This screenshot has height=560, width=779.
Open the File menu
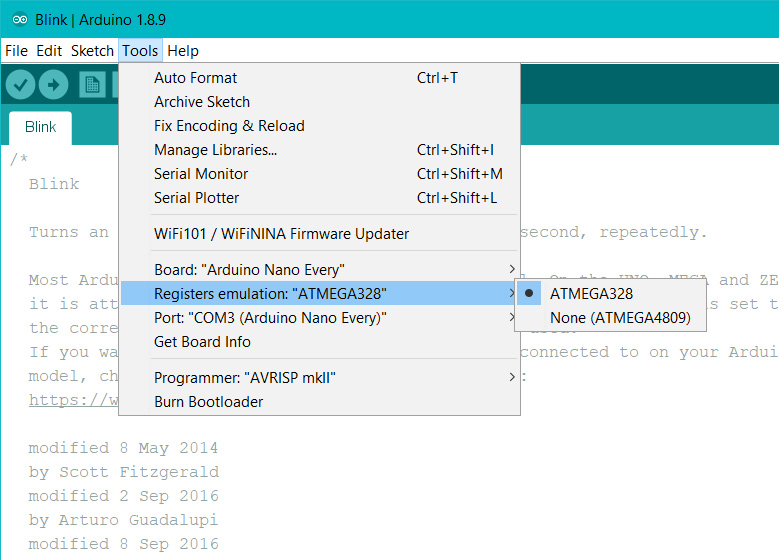pyautogui.click(x=16, y=51)
